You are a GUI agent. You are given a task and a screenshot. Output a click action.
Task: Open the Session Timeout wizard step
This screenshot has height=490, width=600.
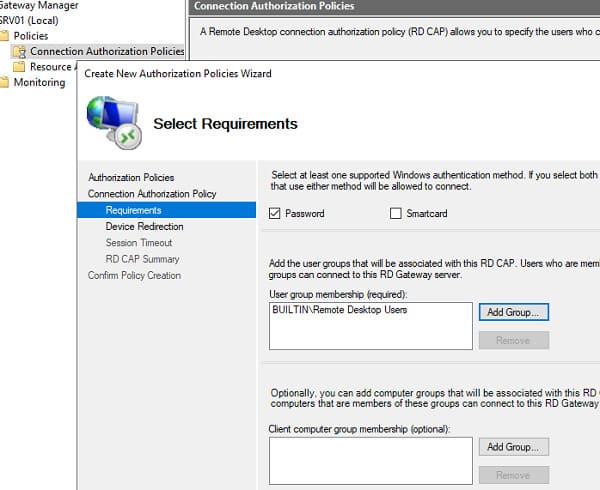[139, 243]
